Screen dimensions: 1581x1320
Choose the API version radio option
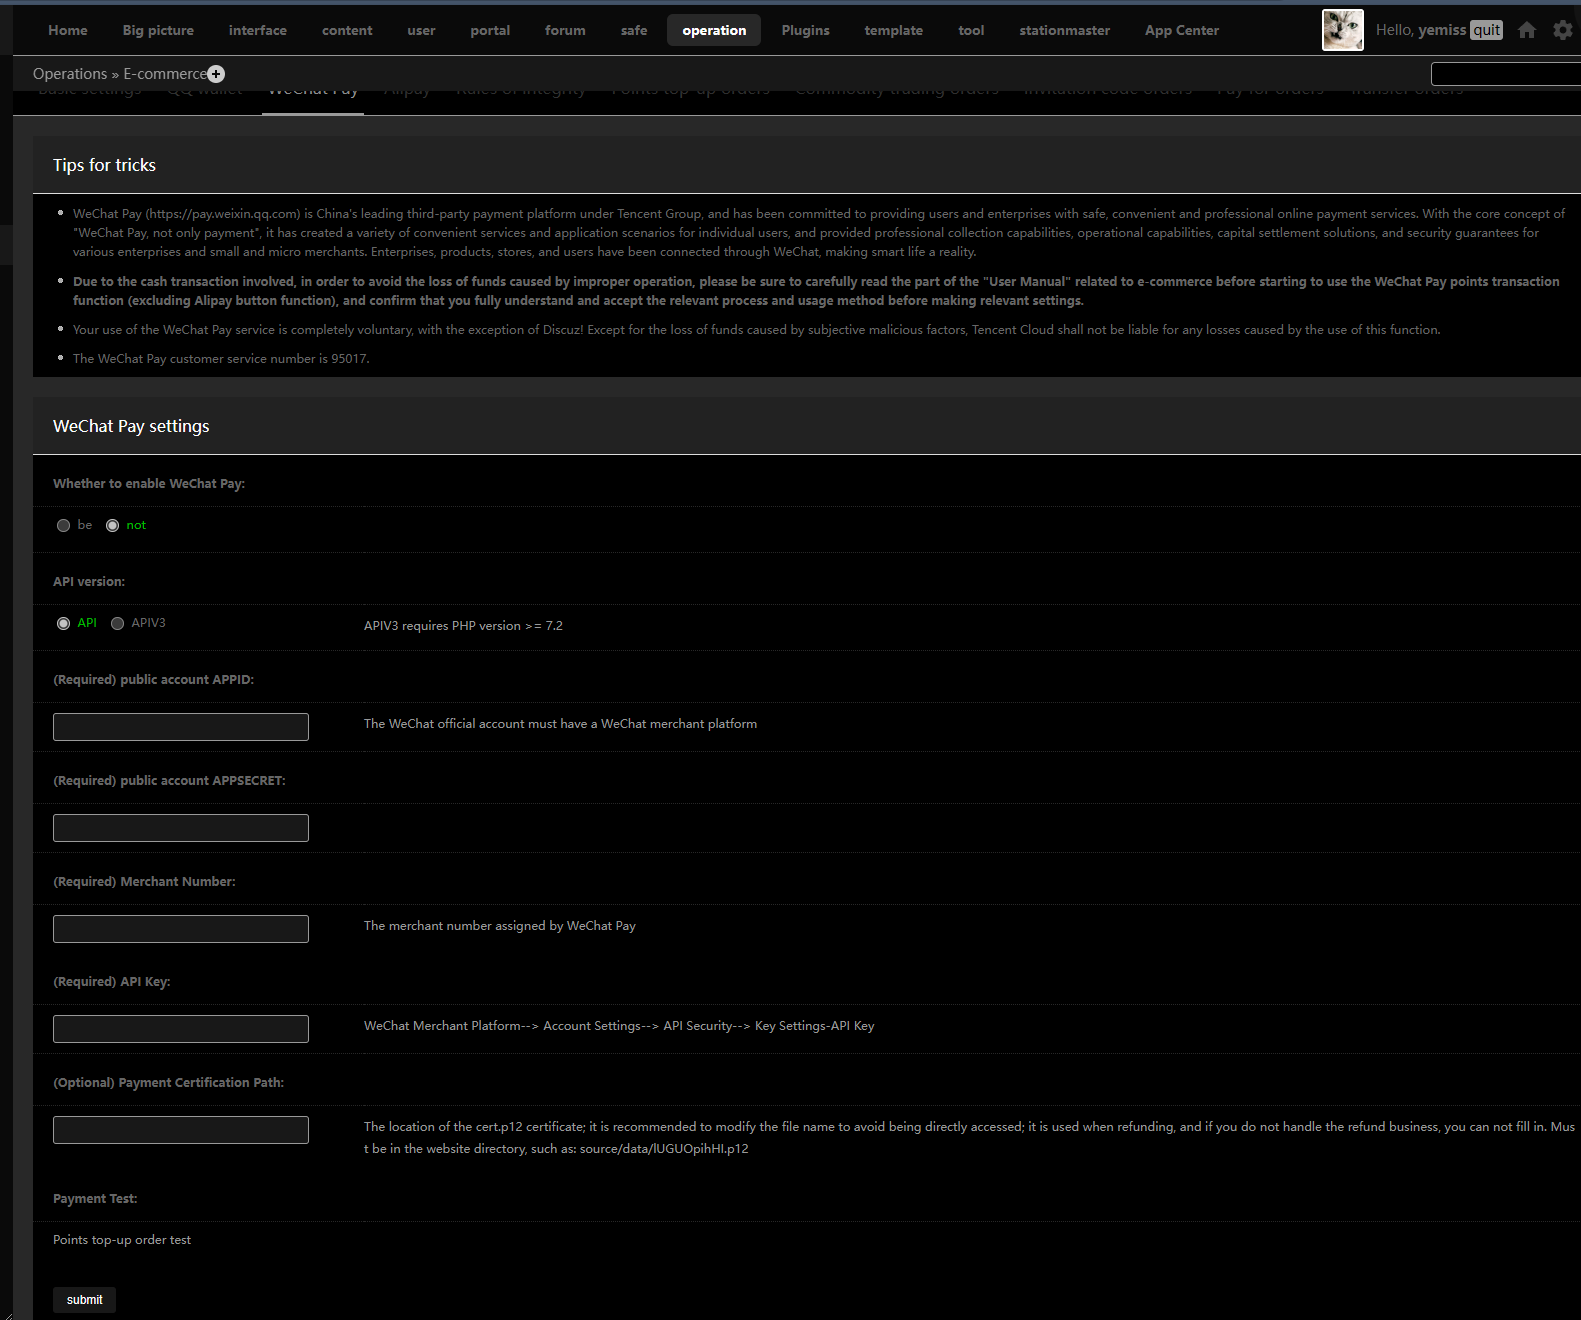(x=64, y=624)
